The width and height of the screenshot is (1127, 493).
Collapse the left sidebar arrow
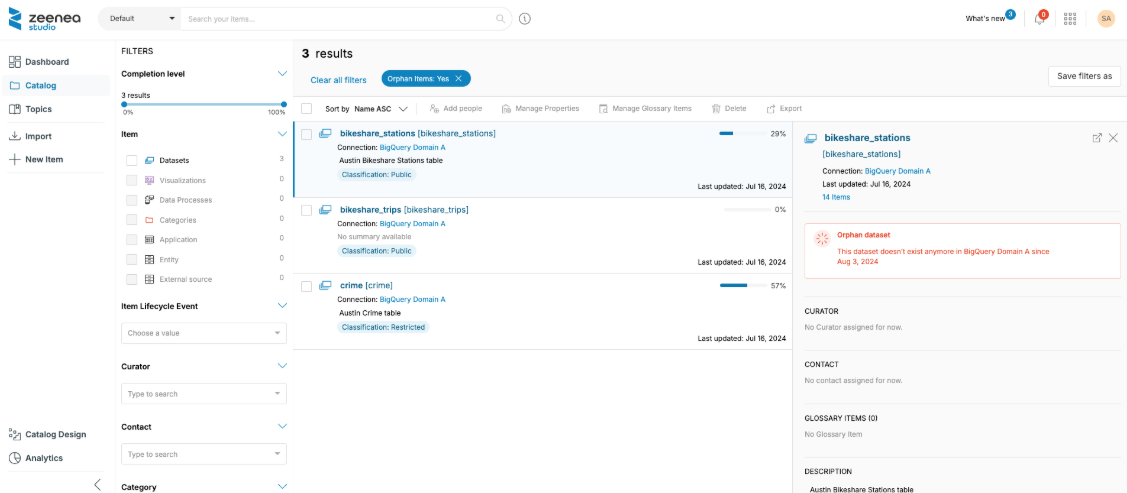pos(97,484)
